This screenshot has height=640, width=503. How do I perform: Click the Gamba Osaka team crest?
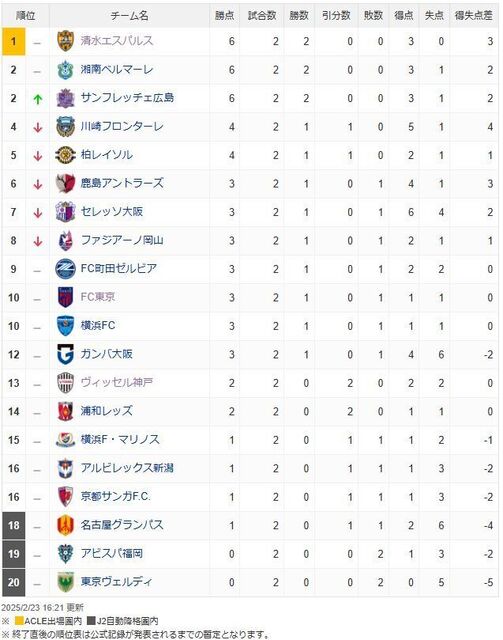coord(65,354)
